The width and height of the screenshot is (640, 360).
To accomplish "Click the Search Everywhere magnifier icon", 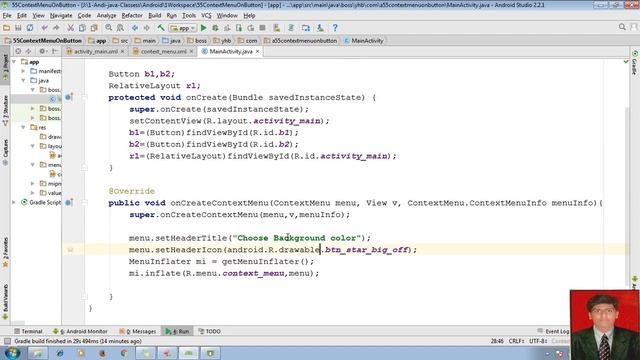I will click(622, 27).
